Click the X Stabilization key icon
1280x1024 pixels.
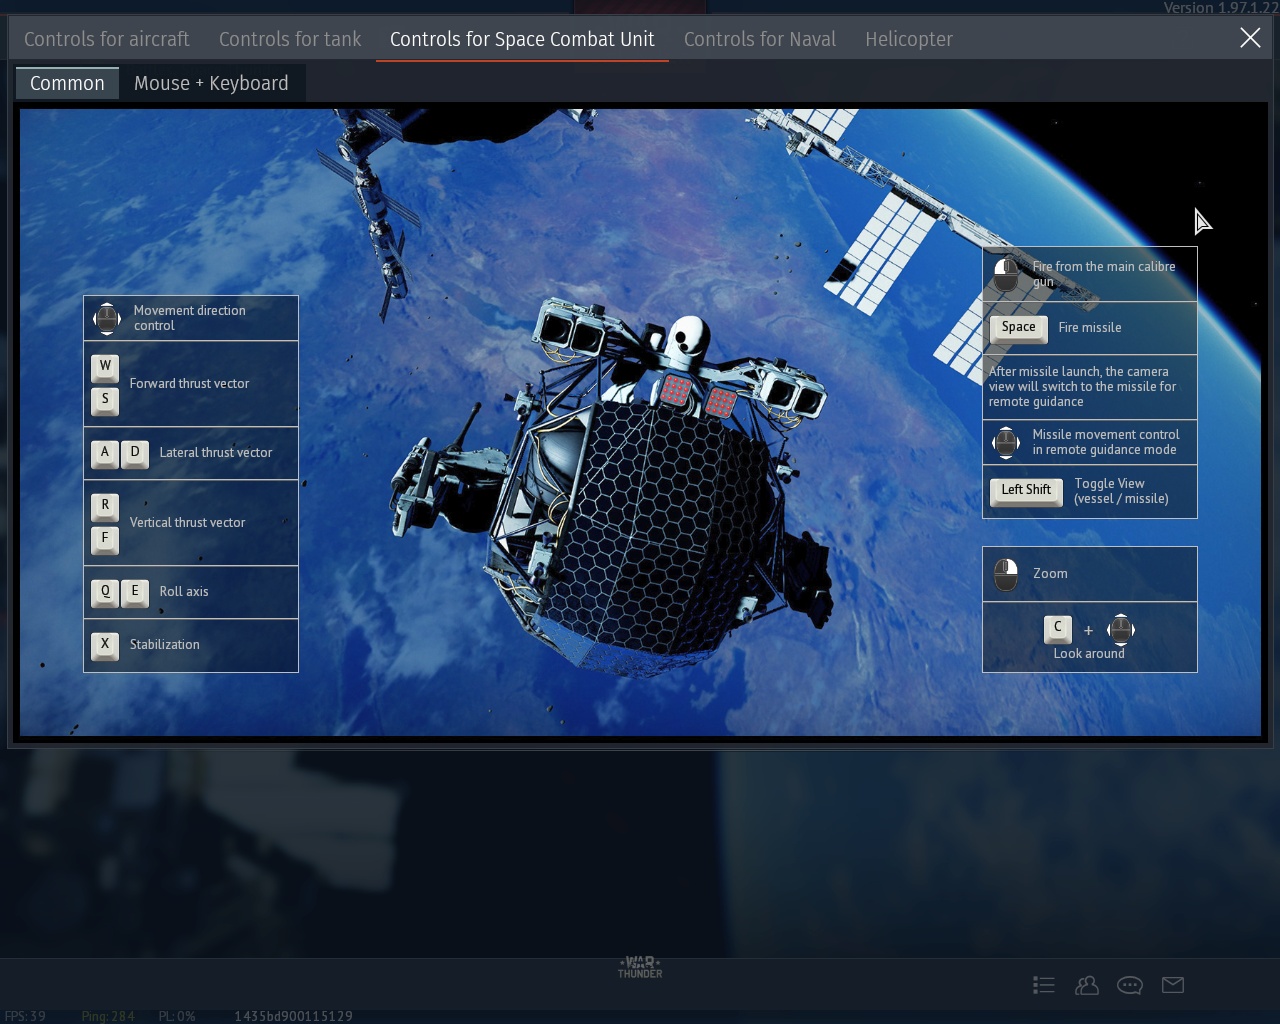tap(105, 645)
